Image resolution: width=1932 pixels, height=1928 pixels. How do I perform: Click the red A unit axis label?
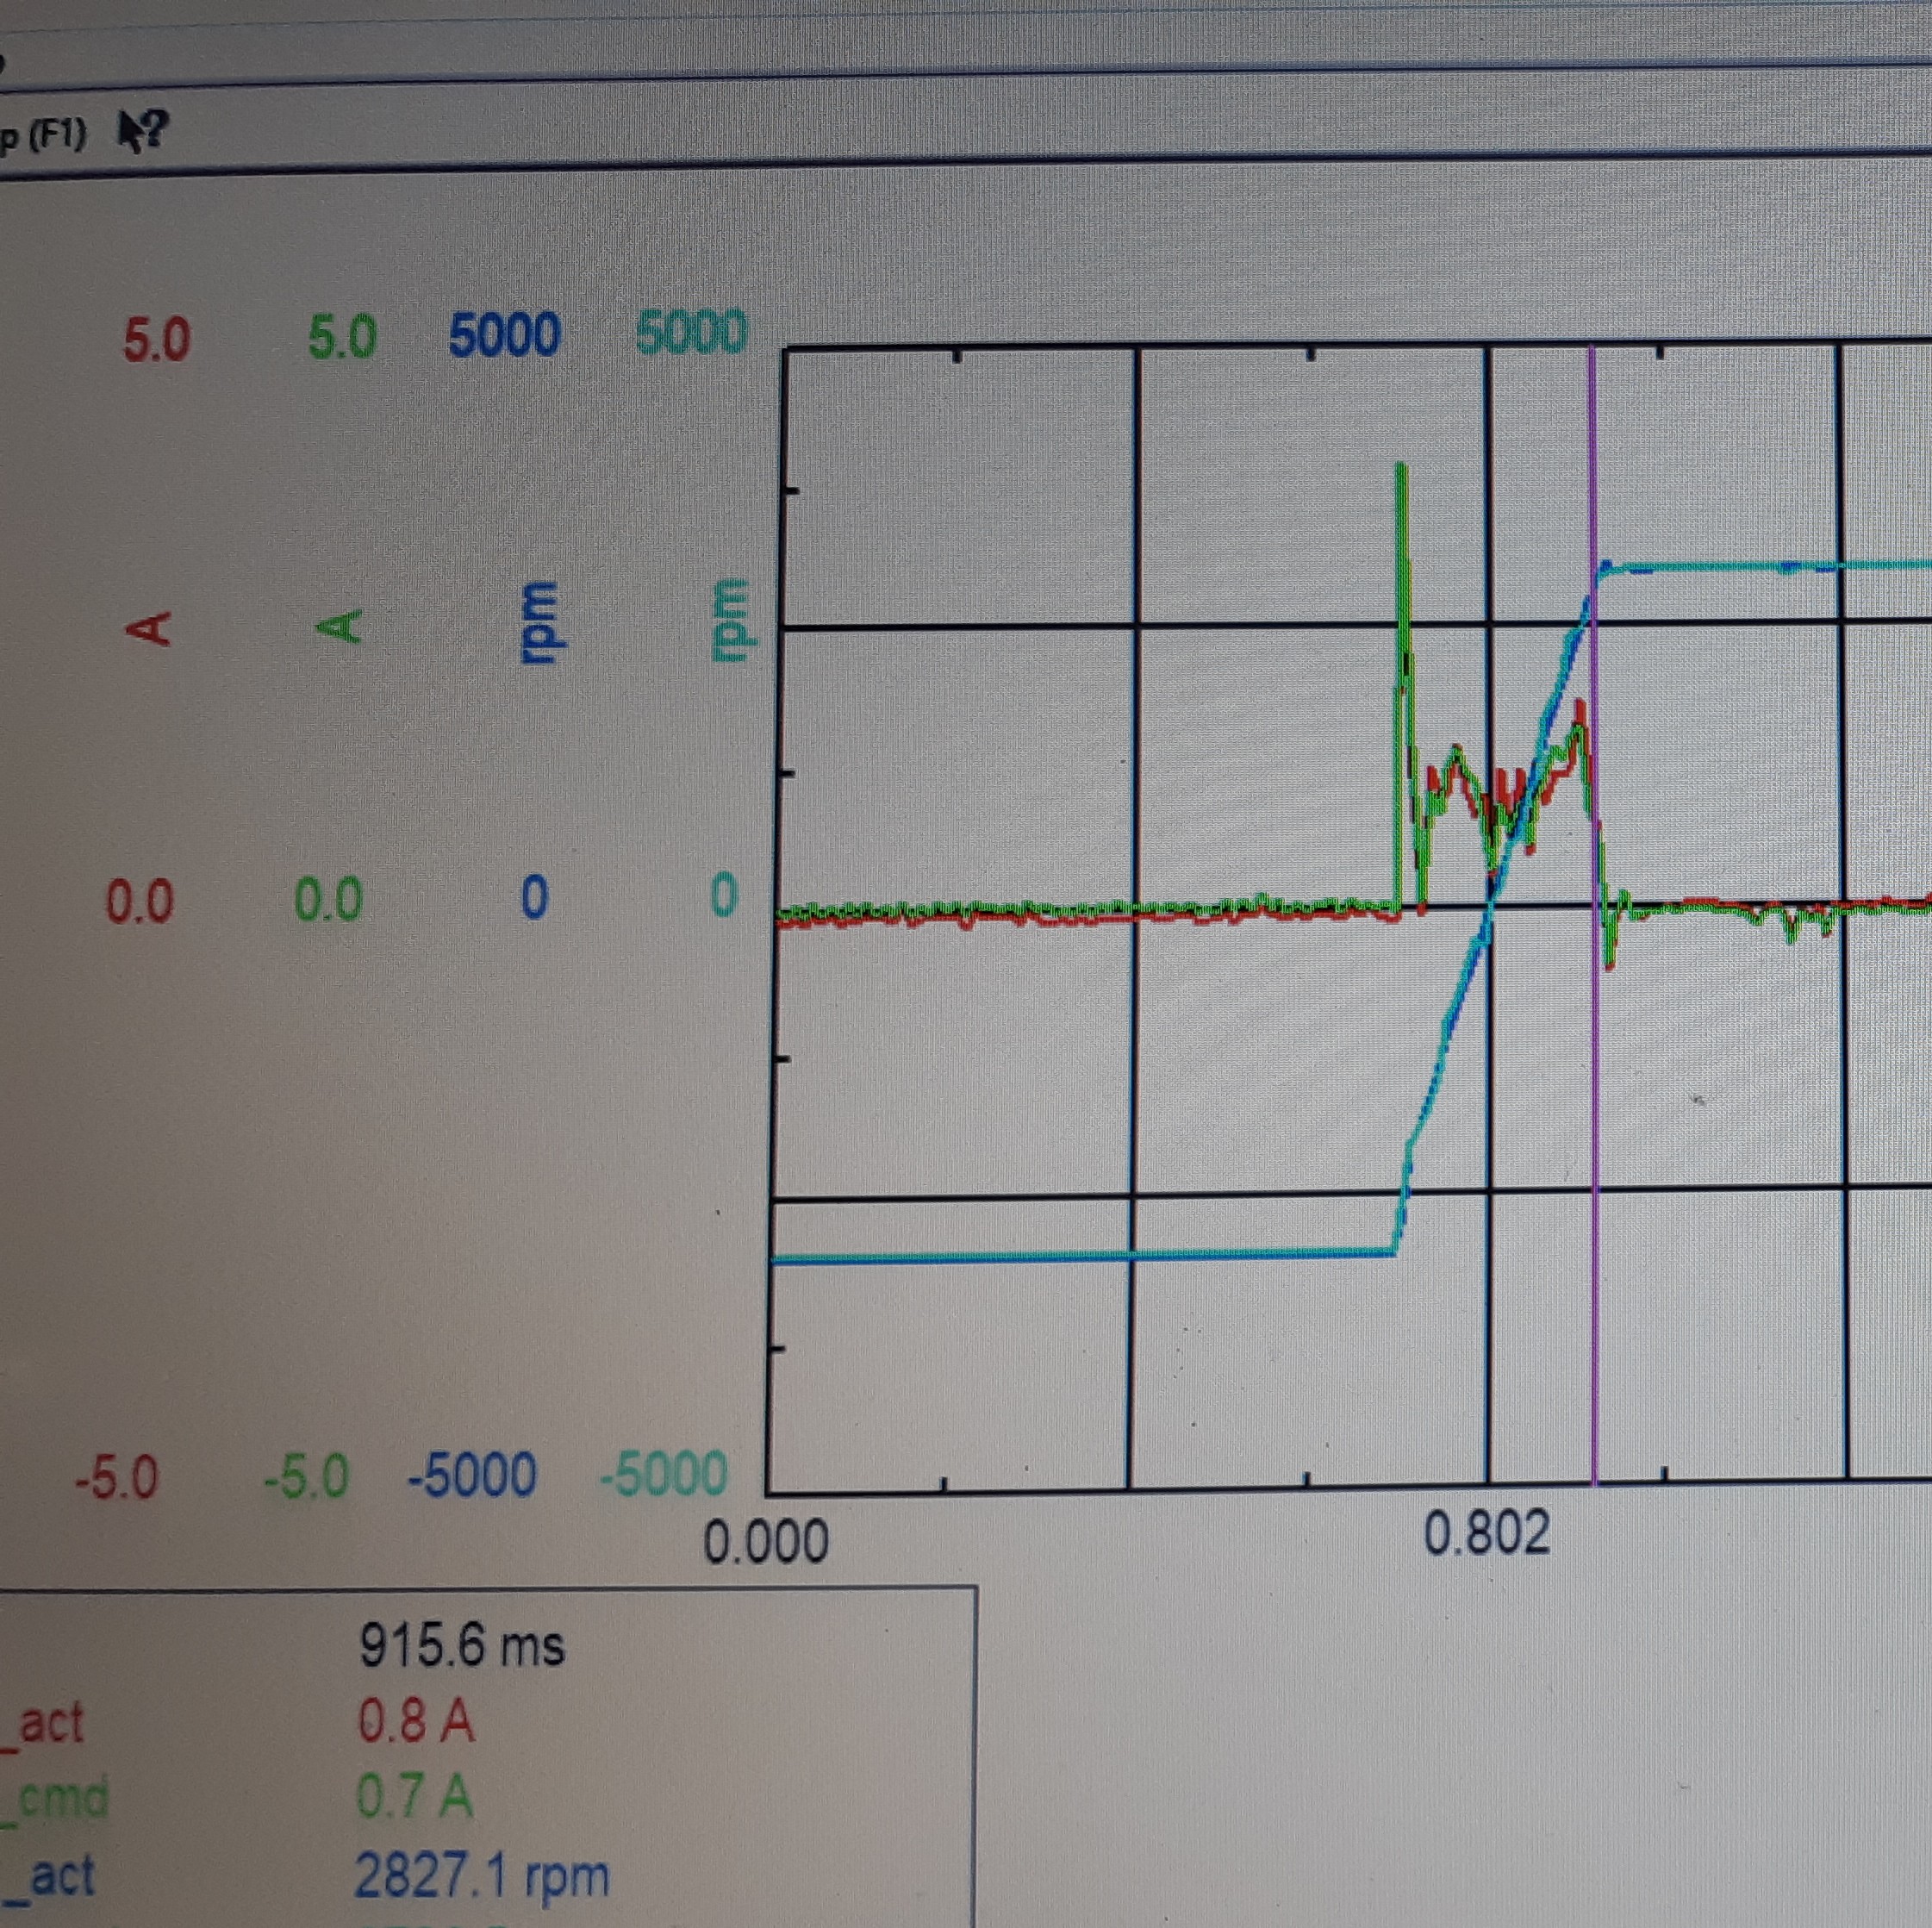coord(148,628)
